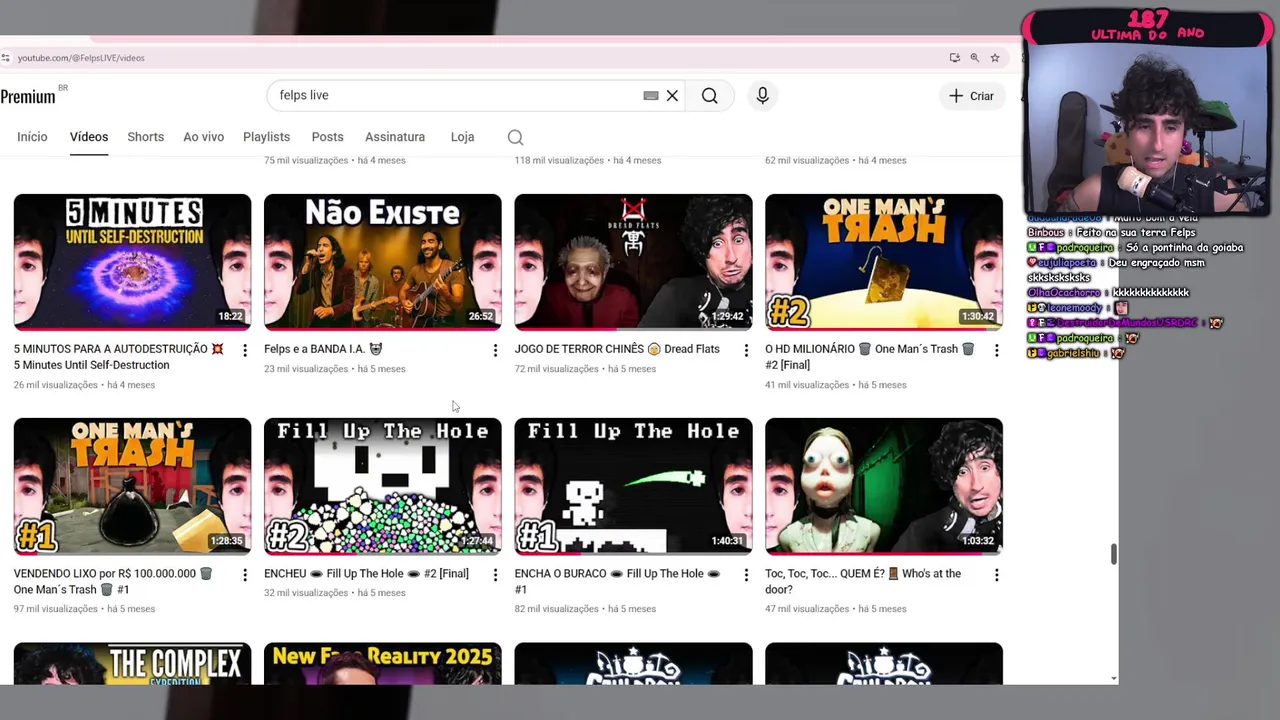
Task: Open options menu for JOGO DE TERROR CHINÊS
Action: (745, 350)
